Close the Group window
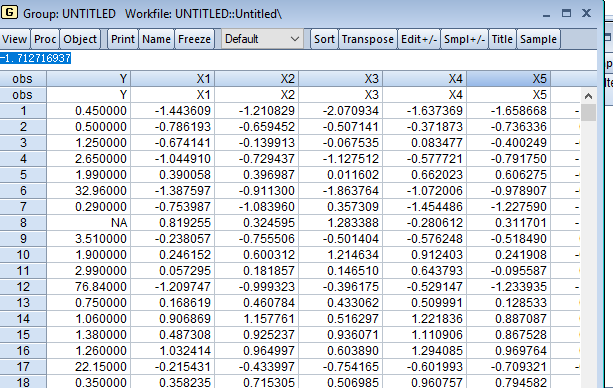 pos(586,13)
